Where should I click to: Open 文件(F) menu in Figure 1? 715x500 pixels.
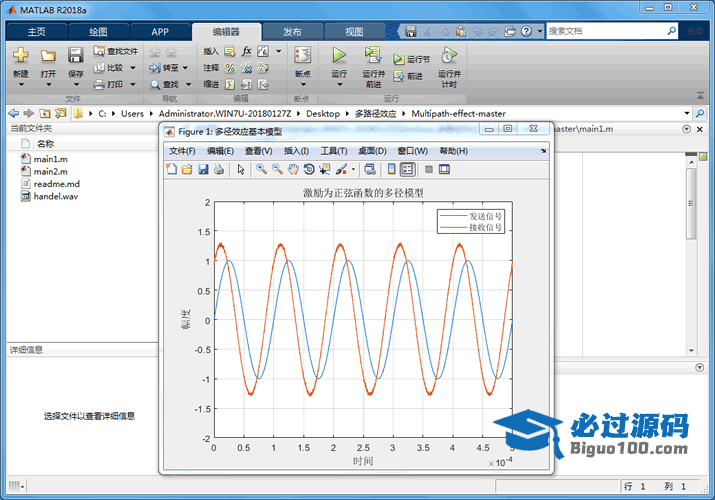coord(182,151)
